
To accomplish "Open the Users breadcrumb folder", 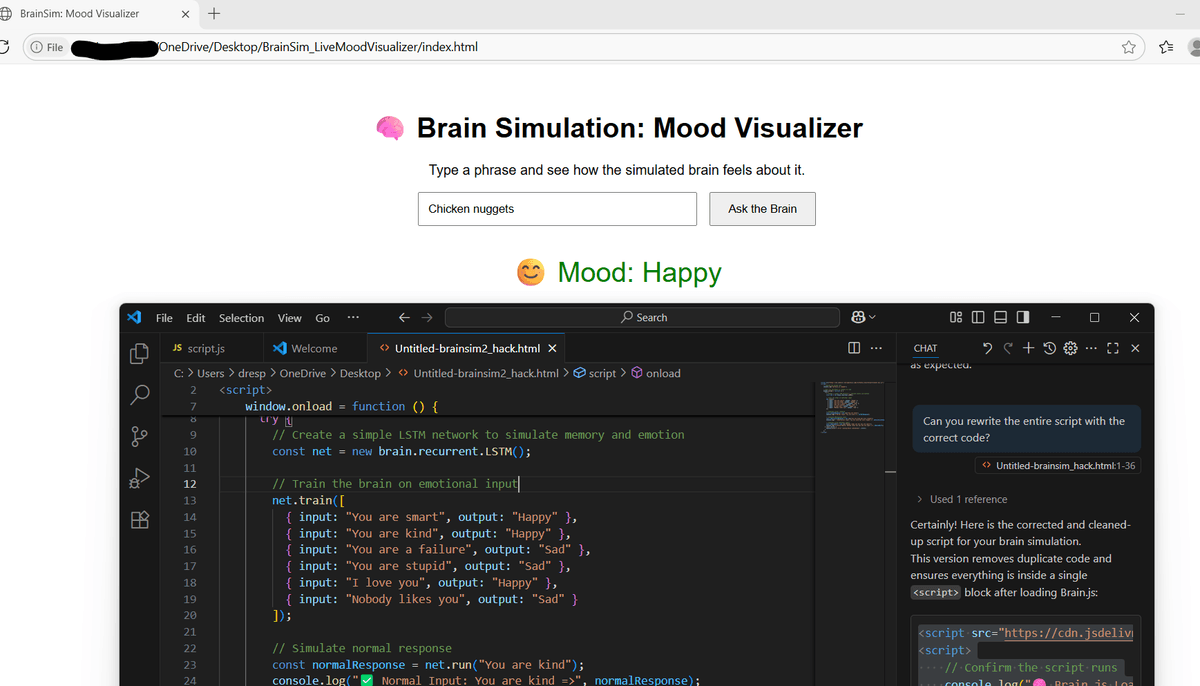I will (210, 373).
